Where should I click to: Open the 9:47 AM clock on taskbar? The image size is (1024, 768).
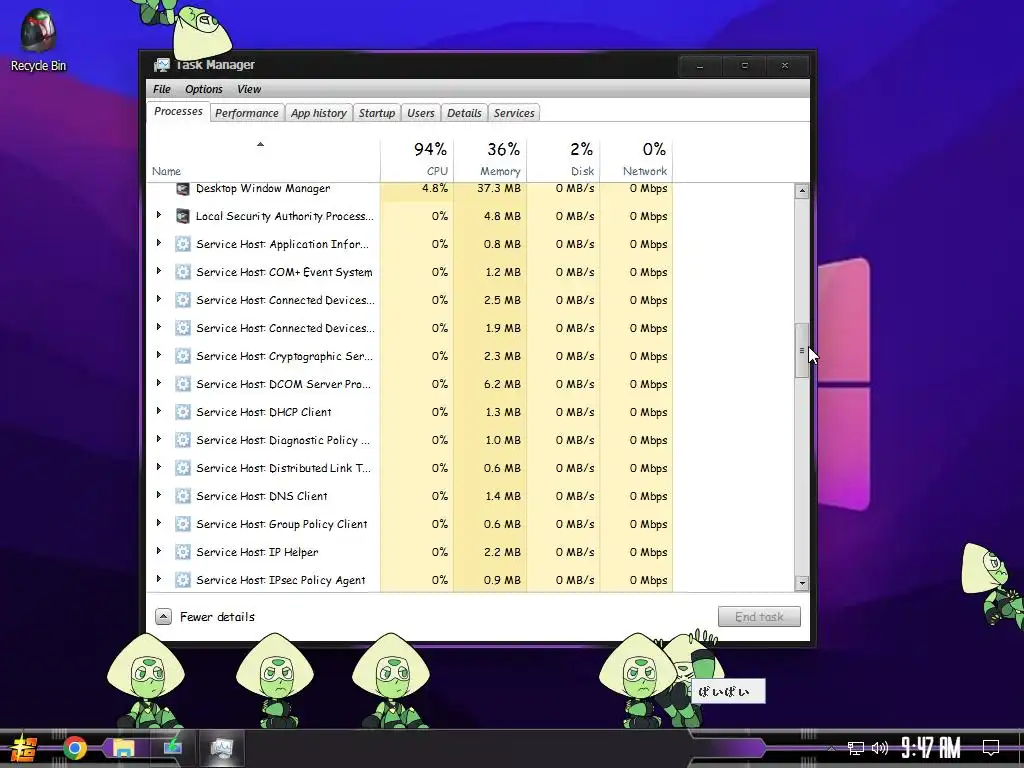pyautogui.click(x=931, y=748)
